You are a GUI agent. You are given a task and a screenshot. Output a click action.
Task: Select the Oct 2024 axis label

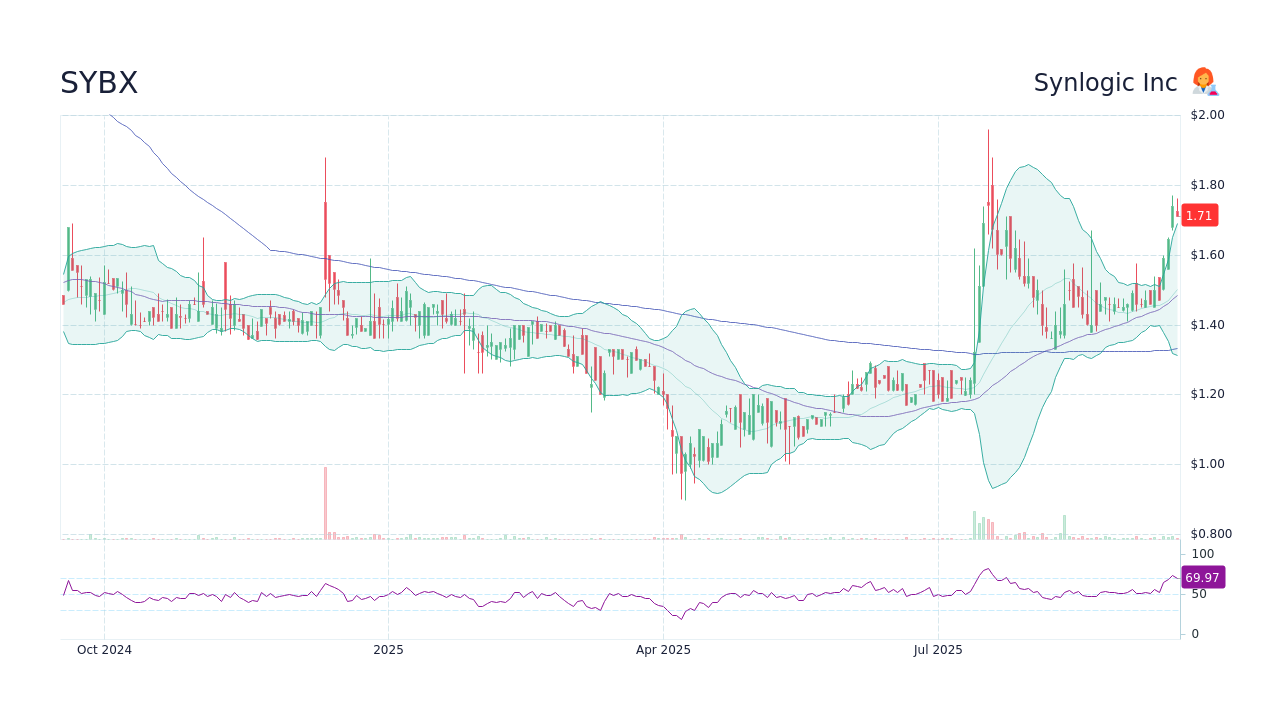(104, 649)
